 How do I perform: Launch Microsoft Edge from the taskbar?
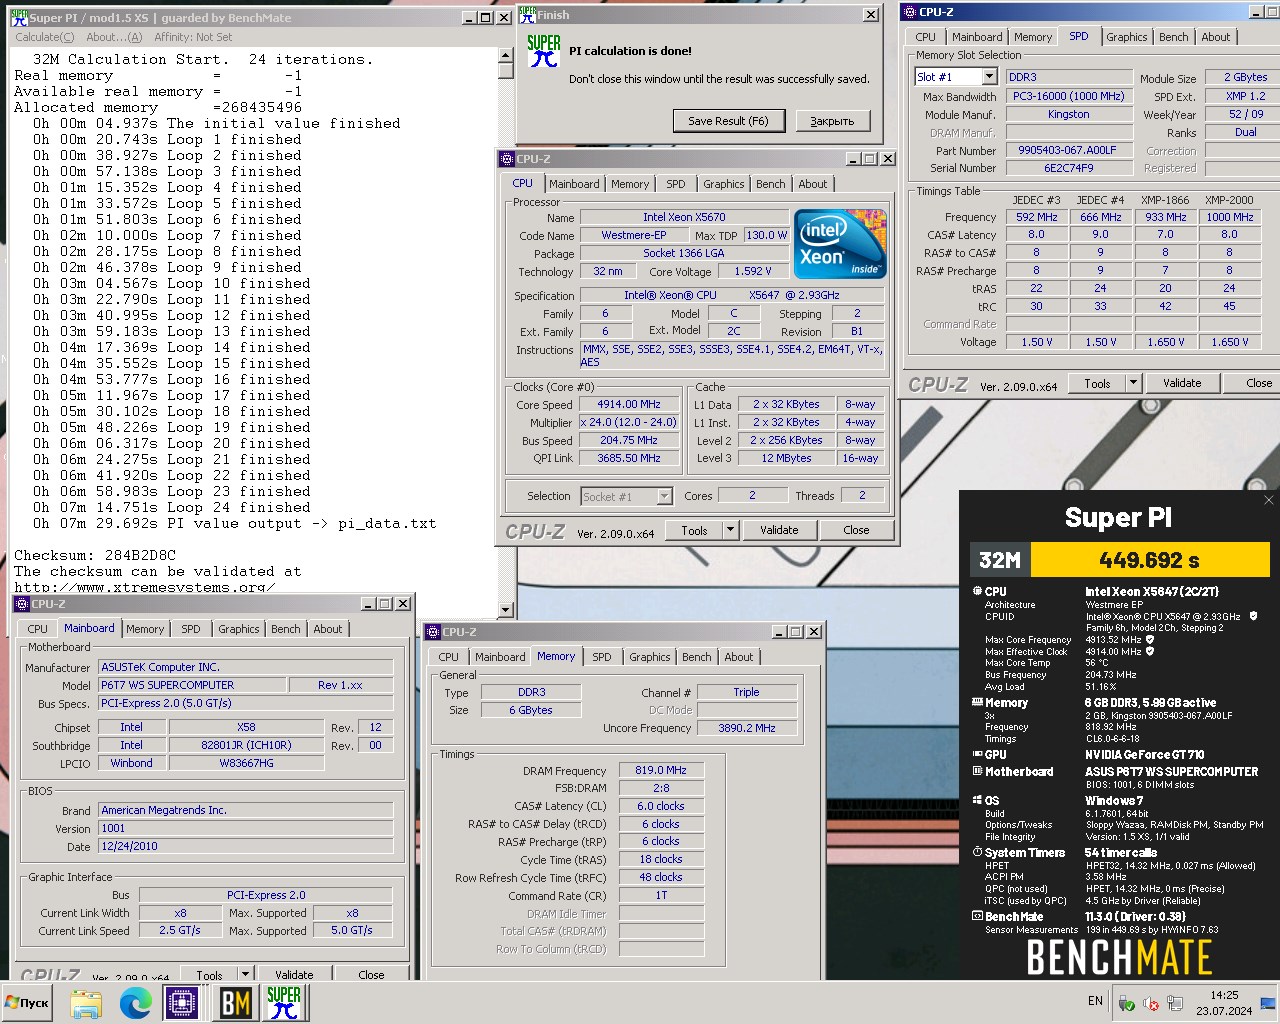pyautogui.click(x=135, y=1002)
